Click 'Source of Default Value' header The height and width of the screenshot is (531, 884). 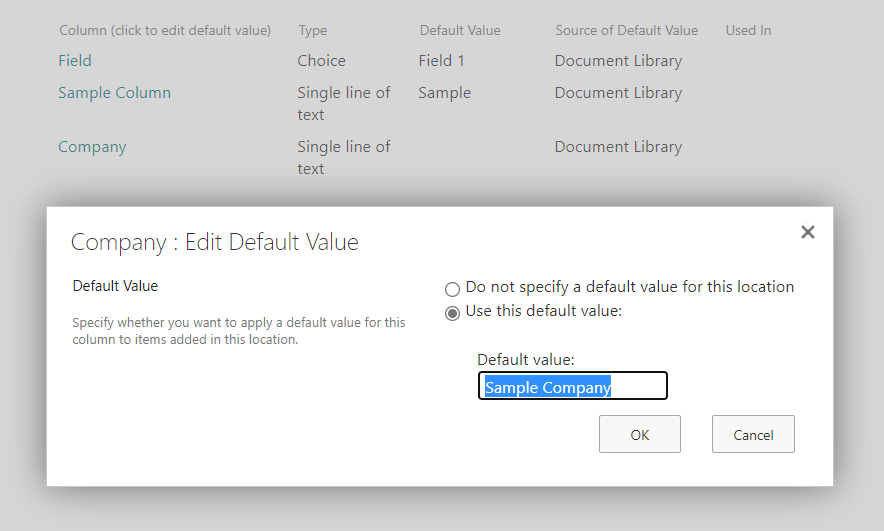pos(626,30)
